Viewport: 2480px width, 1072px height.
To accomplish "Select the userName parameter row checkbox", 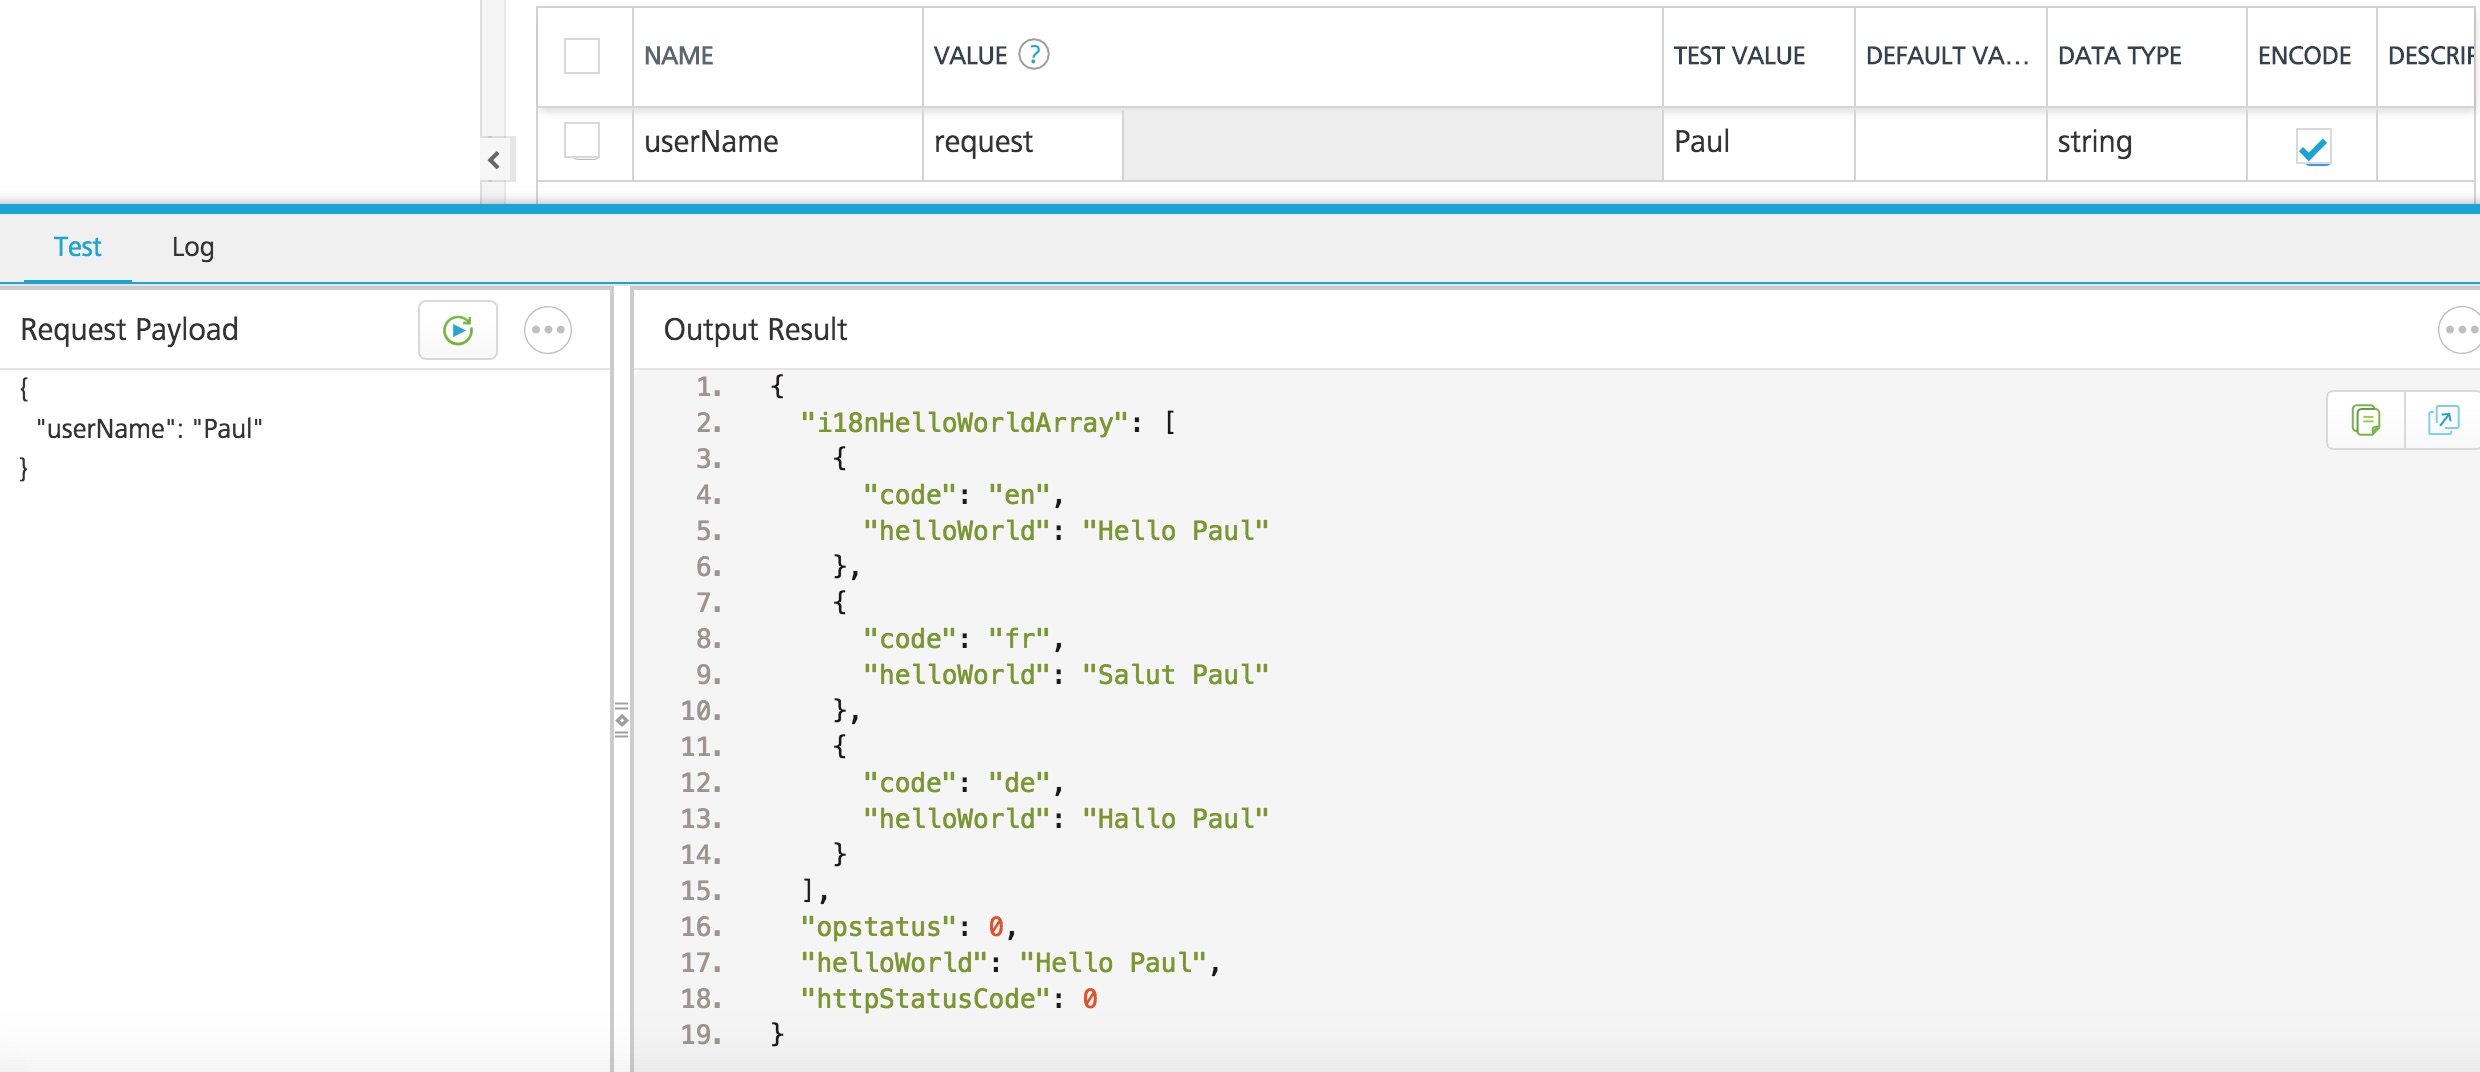I will tap(581, 143).
